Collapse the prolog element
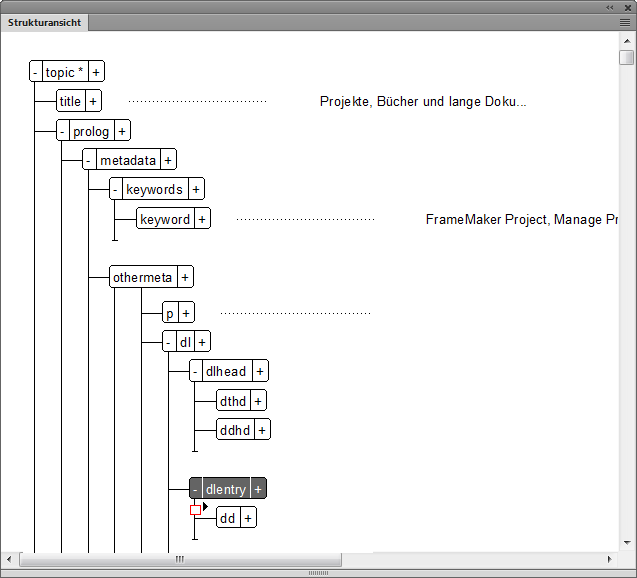 pos(63,131)
